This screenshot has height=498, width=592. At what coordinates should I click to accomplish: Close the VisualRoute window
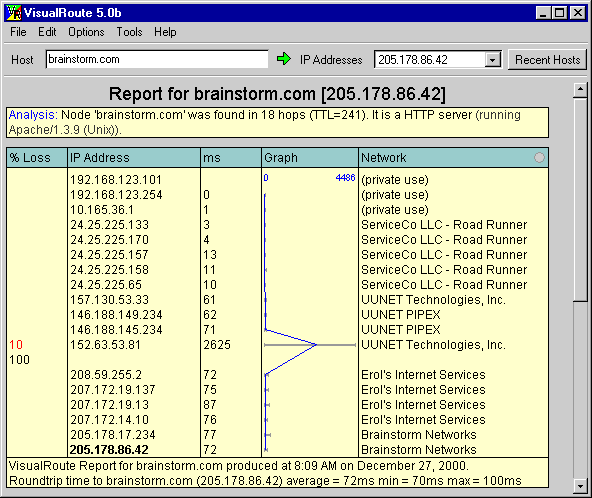[x=577, y=13]
